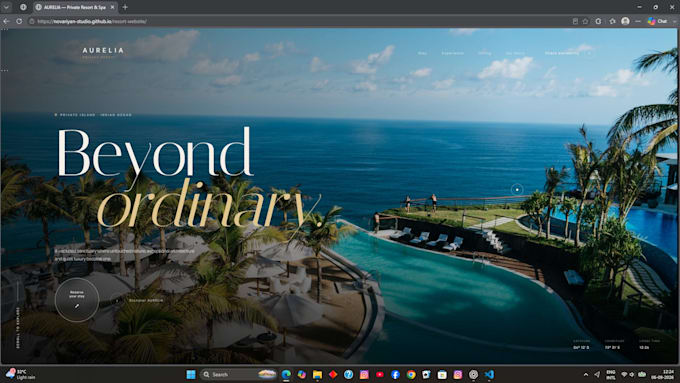The image size is (680, 383).
Task: Follow the Discover Aurelia link
Action: coord(146,300)
